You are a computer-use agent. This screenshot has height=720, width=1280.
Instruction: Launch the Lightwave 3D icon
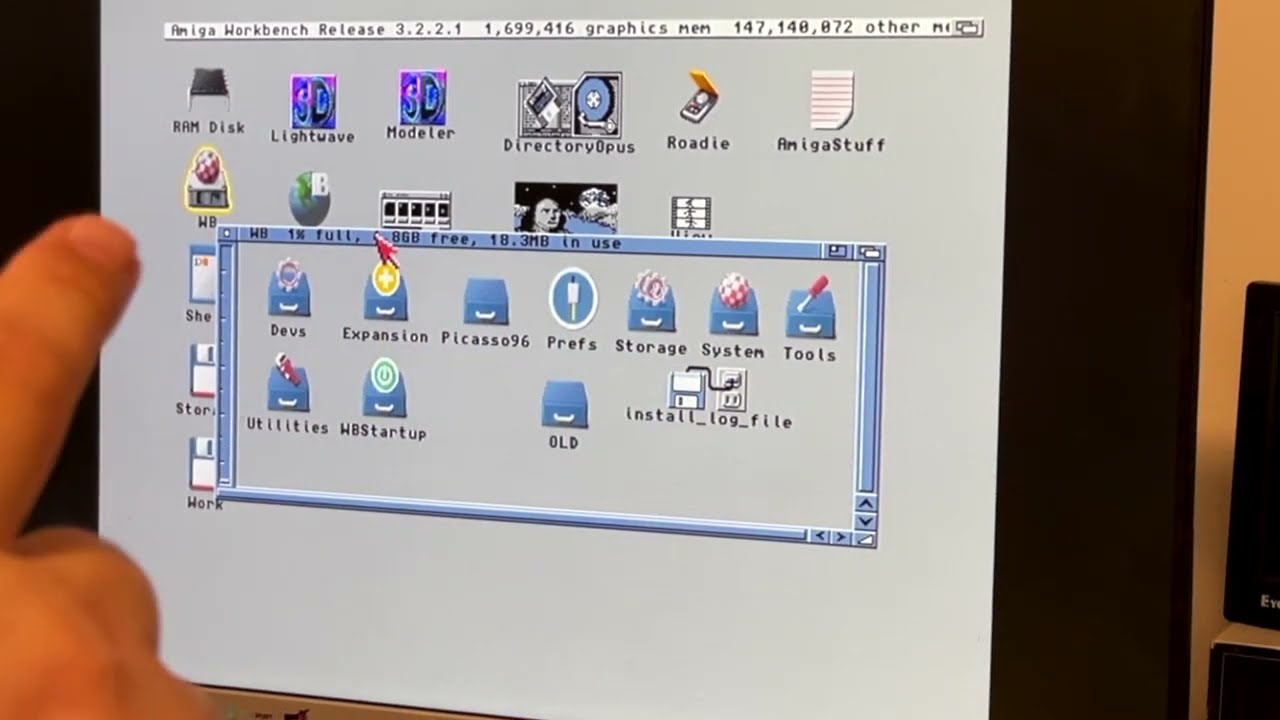(313, 100)
